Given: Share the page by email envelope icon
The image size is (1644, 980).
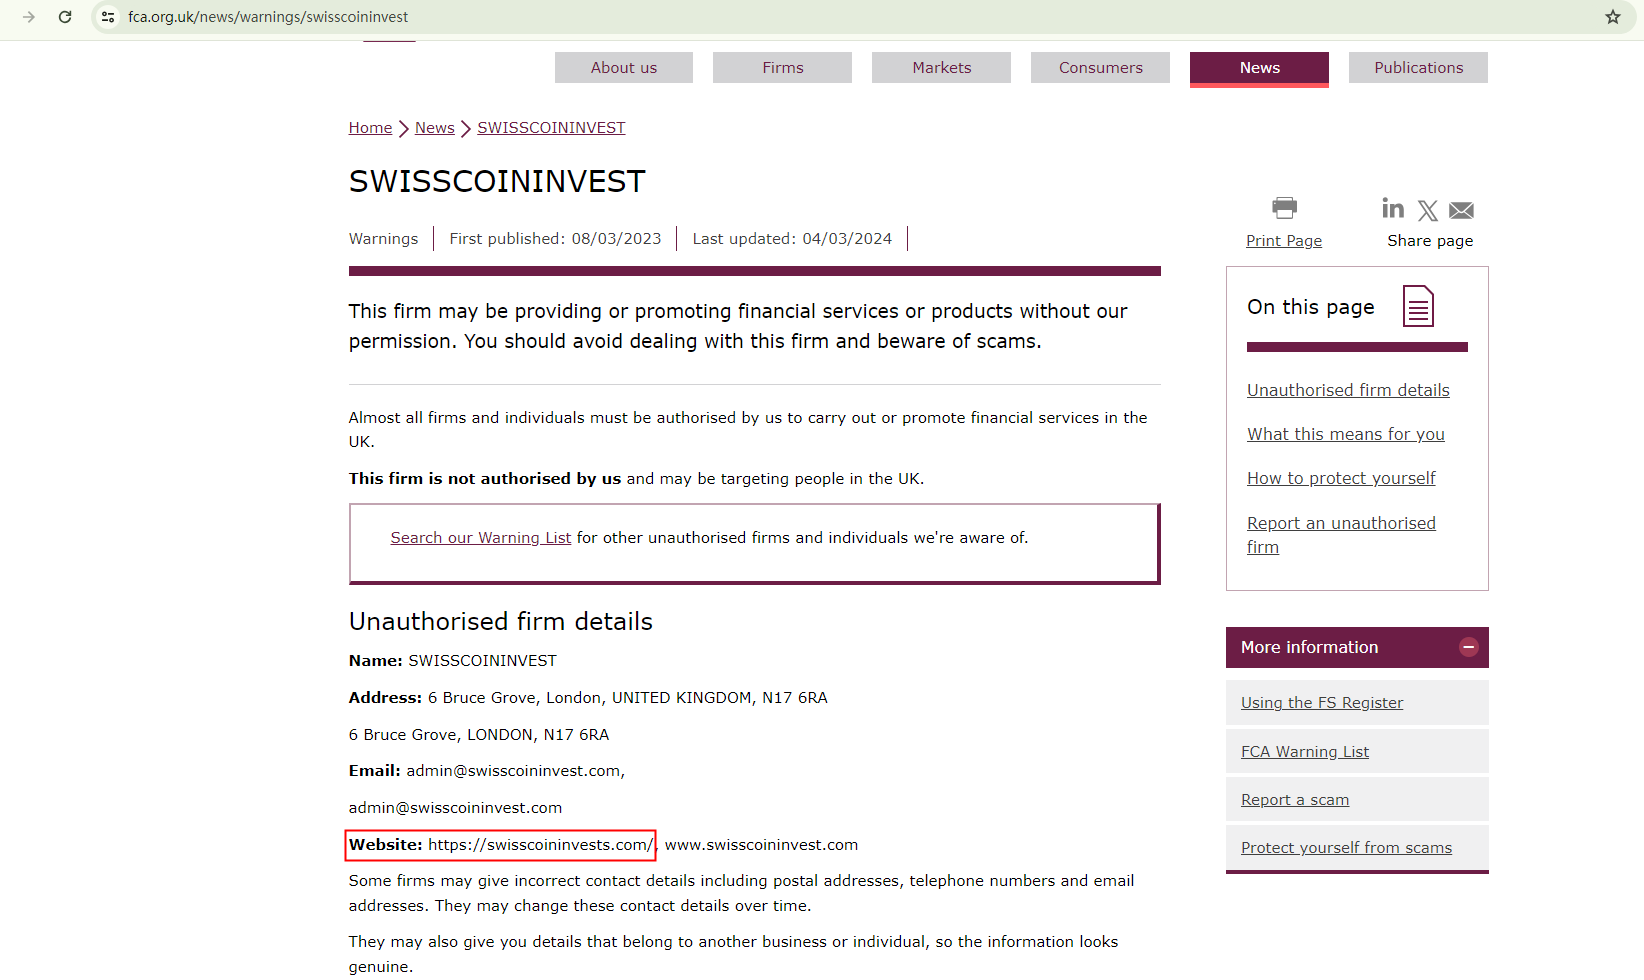Looking at the screenshot, I should [1461, 210].
